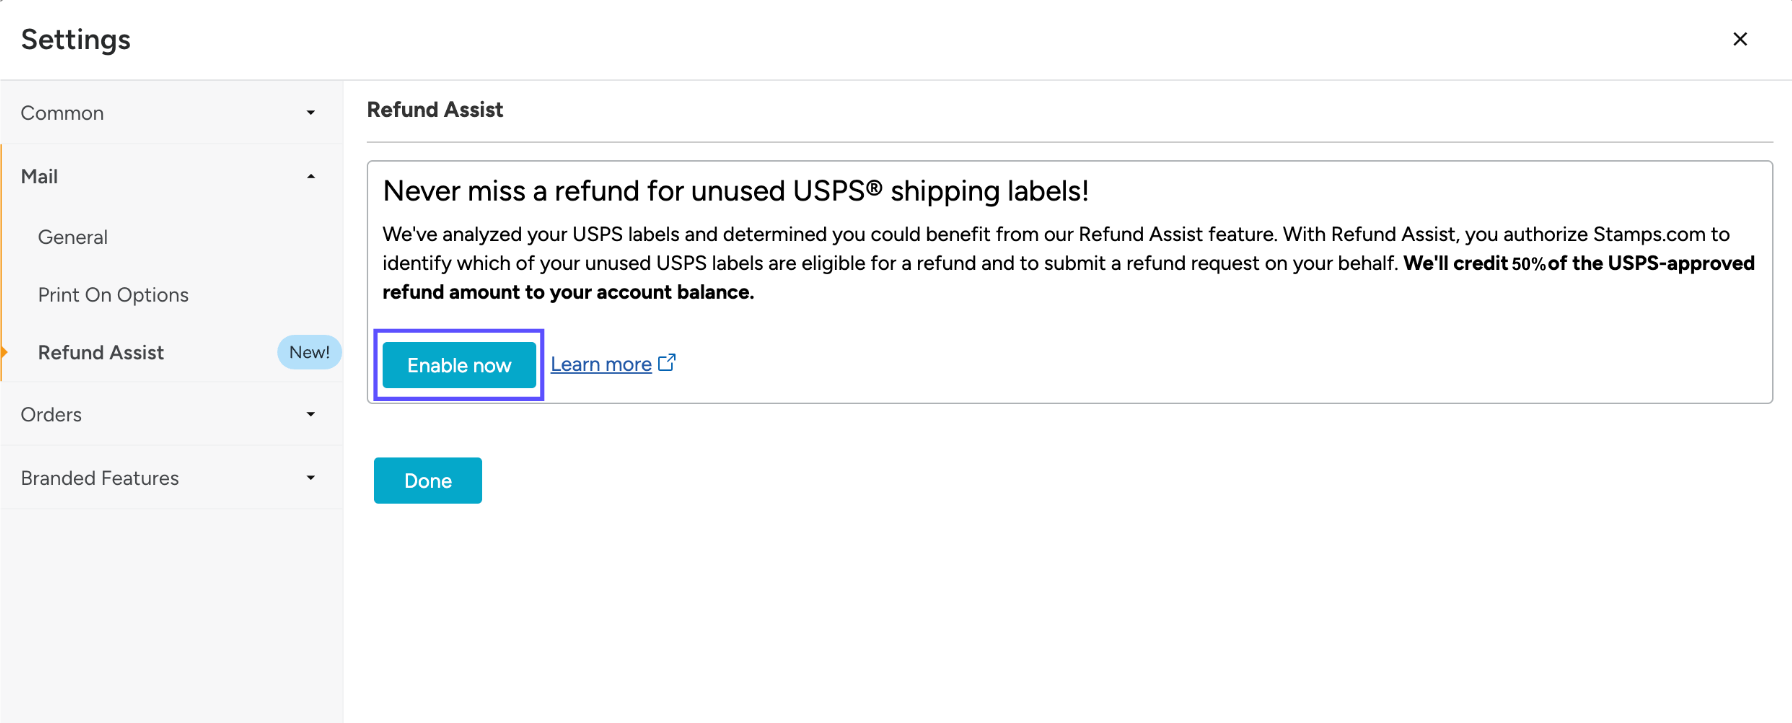Collapse Mail using its caret arrow
This screenshot has width=1792, height=723.
[311, 177]
